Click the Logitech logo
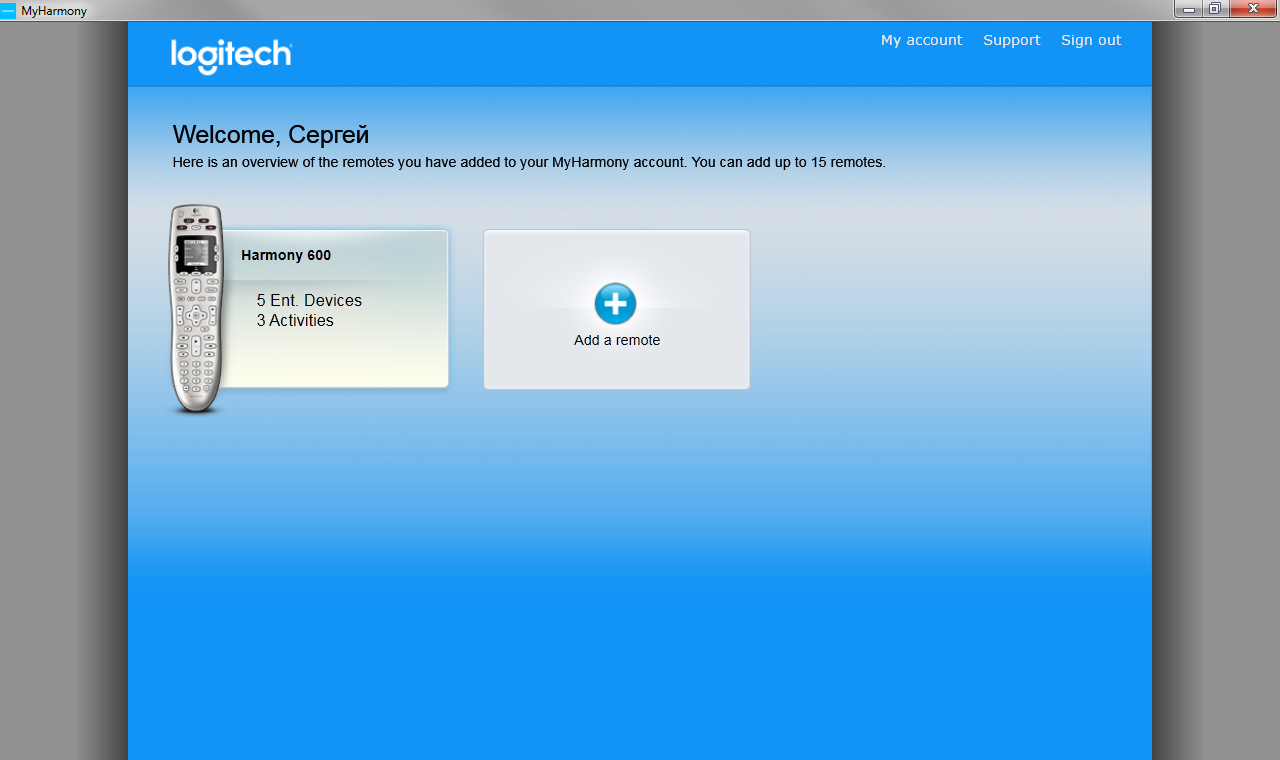 click(231, 56)
